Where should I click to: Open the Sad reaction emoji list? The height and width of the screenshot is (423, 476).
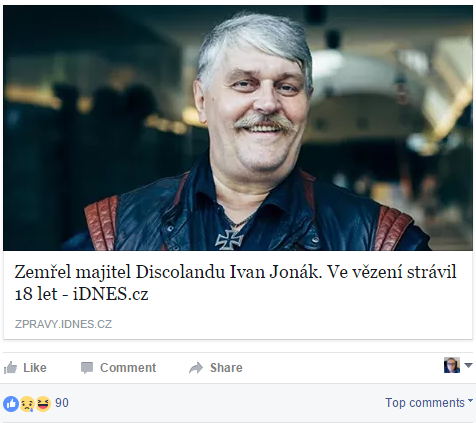tap(27, 404)
